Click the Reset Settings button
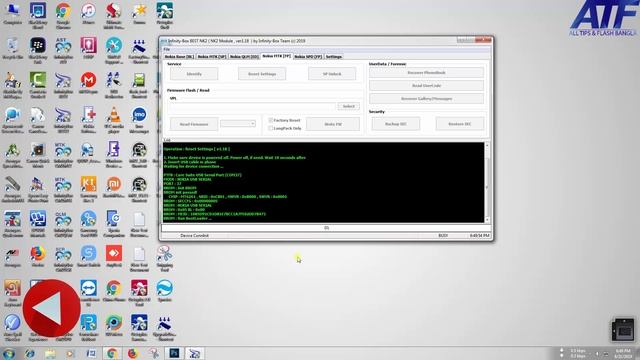Viewport: 640px width, 360px height. click(x=262, y=74)
